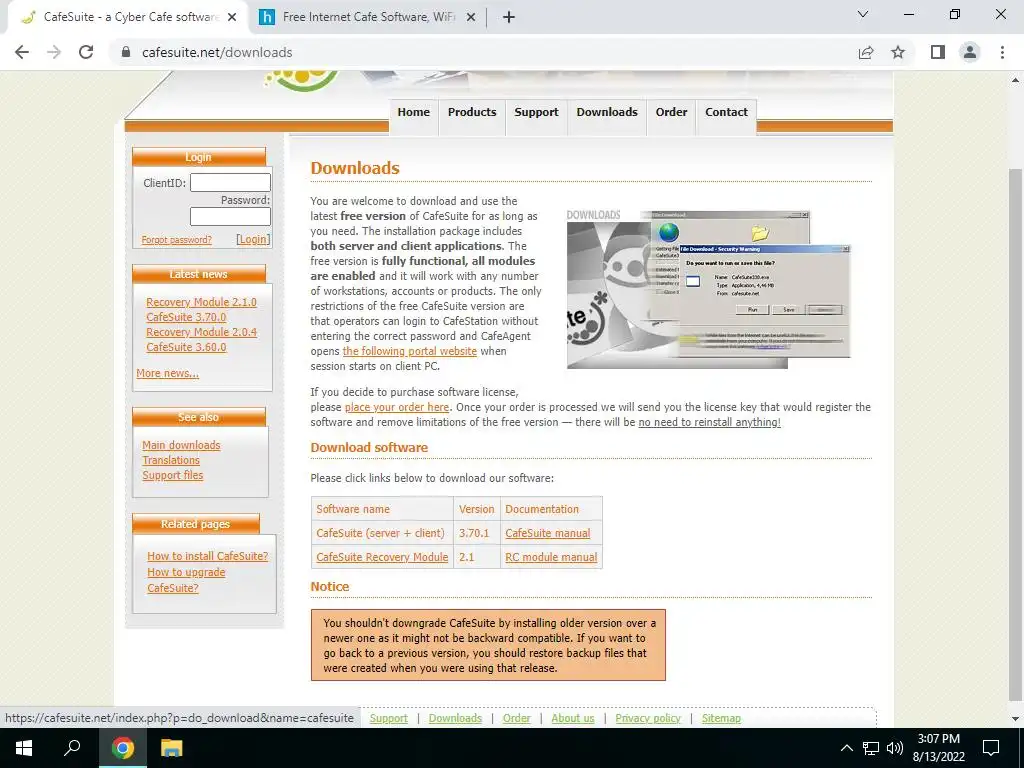Click the address bar URL
Image resolution: width=1024 pixels, height=768 pixels.
click(217, 52)
